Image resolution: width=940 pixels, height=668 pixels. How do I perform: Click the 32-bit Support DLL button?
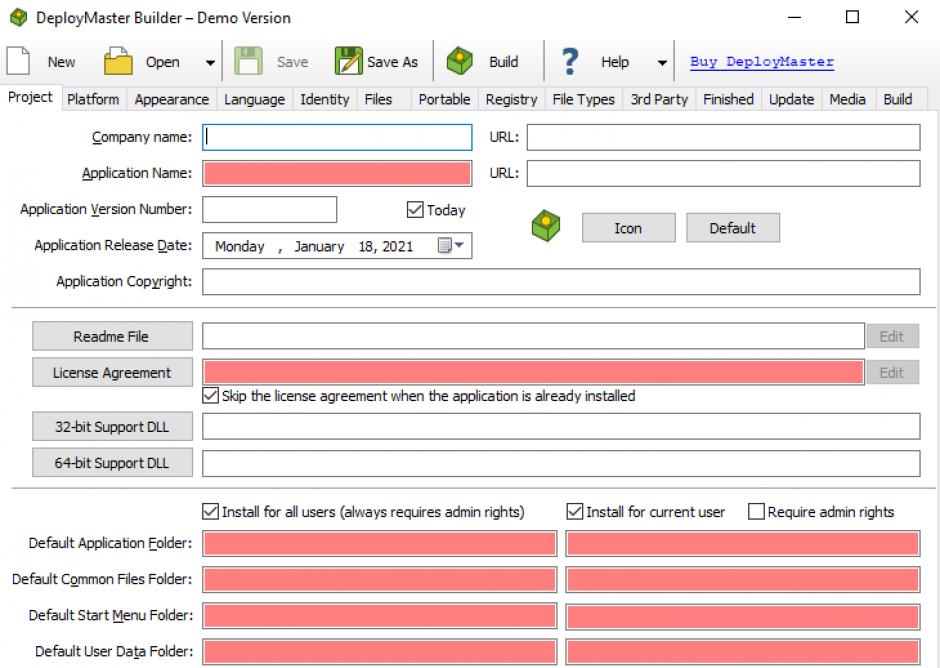pos(112,426)
